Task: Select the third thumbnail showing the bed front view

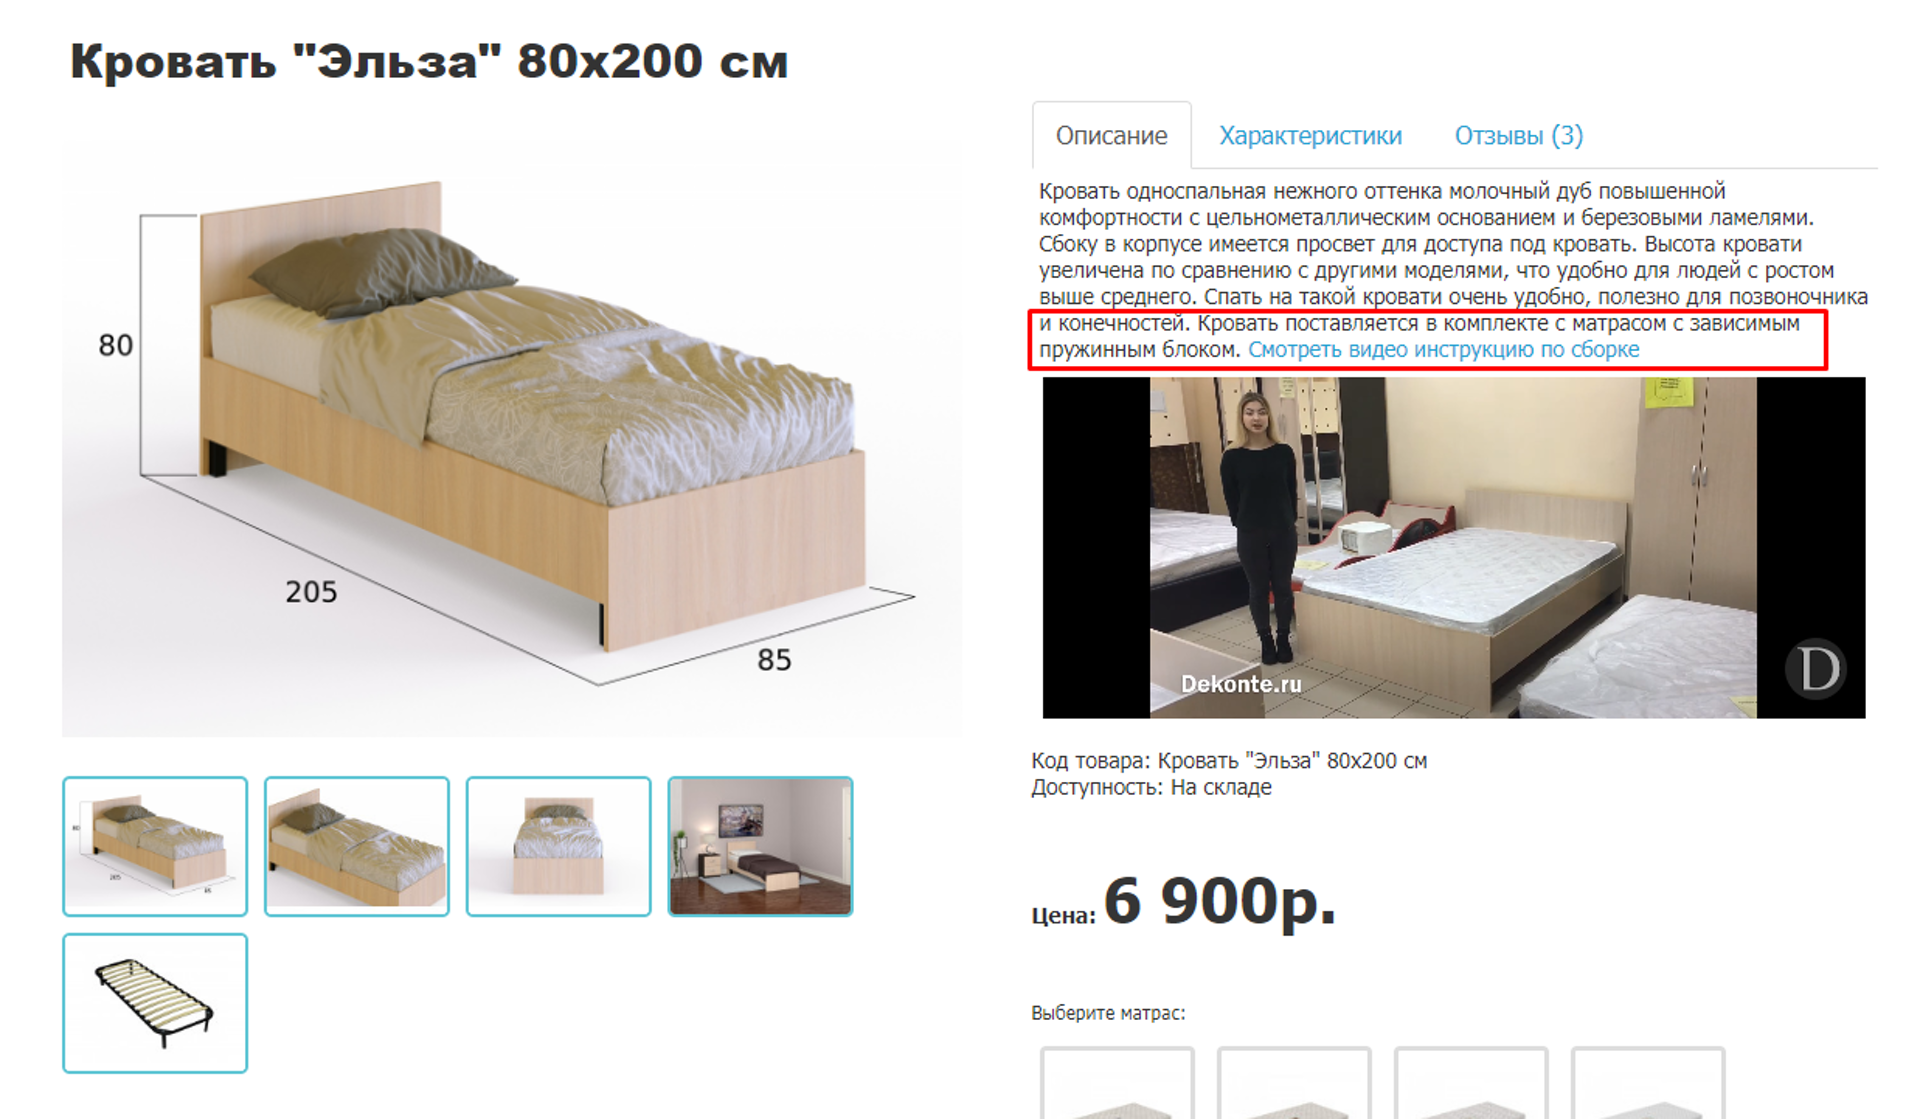Action: point(558,846)
